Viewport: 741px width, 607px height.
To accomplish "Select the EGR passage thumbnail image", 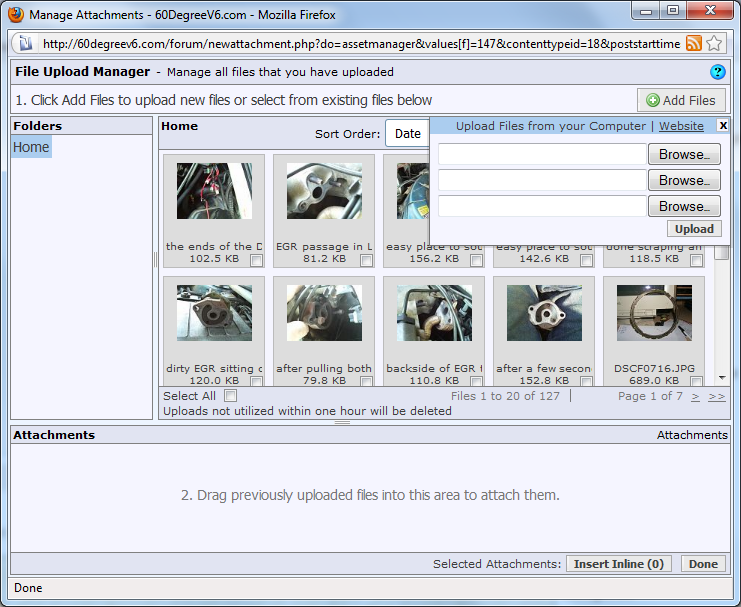I will click(324, 191).
